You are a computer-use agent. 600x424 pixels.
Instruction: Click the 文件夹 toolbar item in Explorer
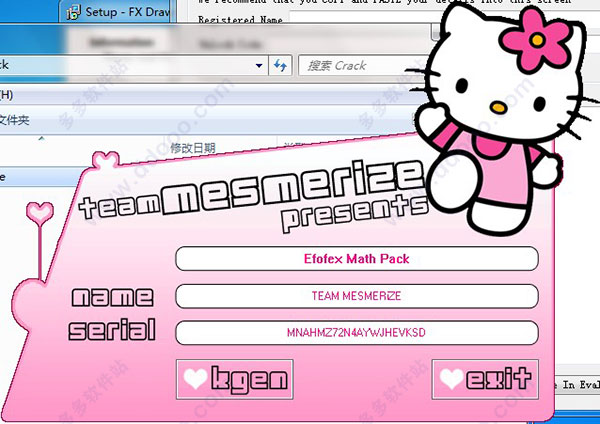point(15,120)
